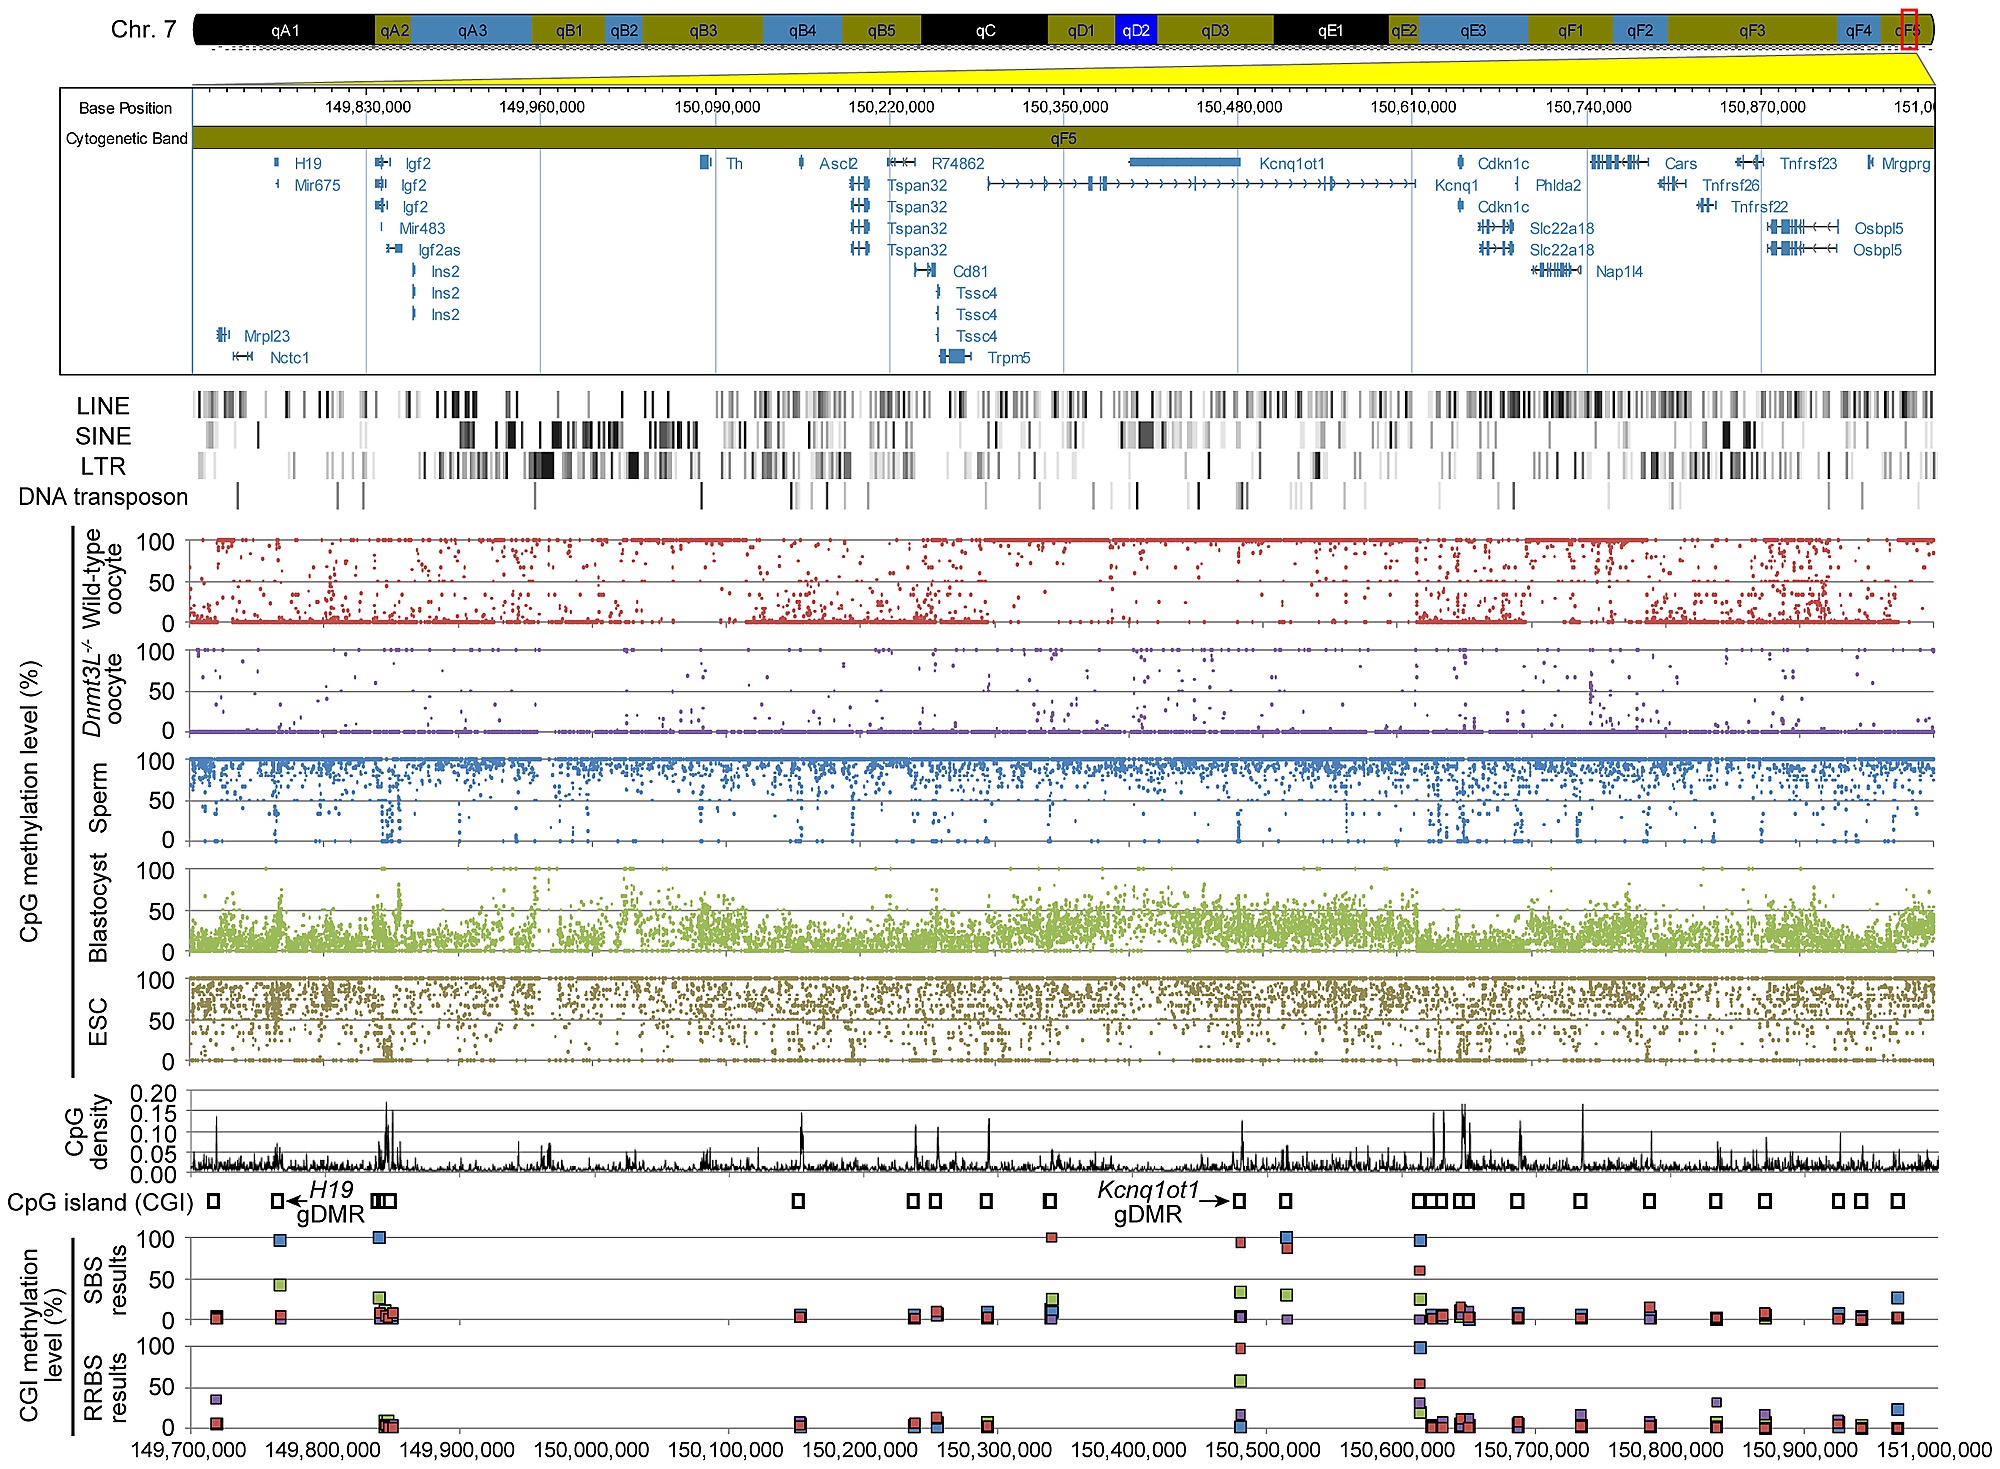
Task: Click the Cars gene label
Action: [x=1680, y=163]
